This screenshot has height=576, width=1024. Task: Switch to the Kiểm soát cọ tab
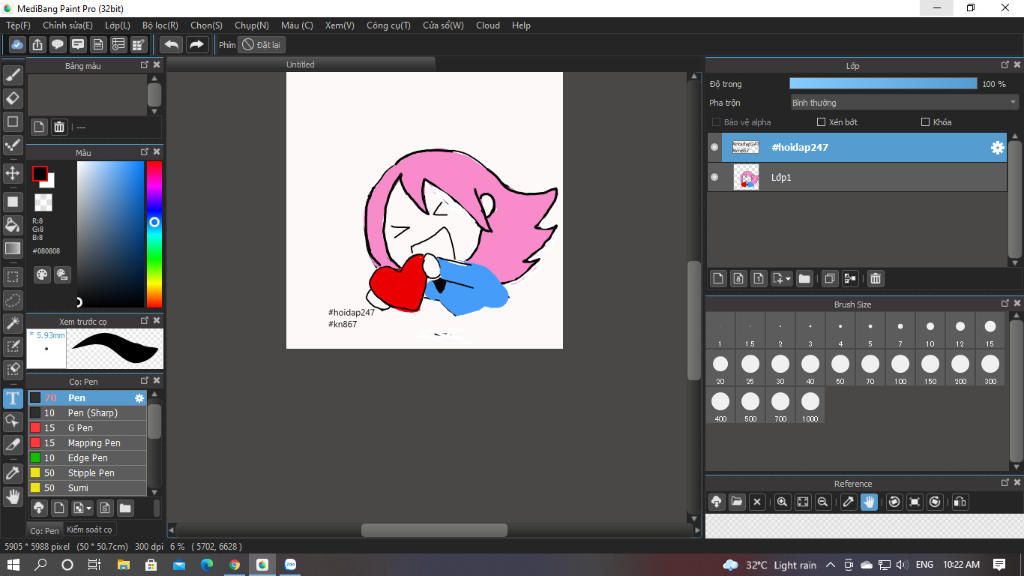pos(89,529)
